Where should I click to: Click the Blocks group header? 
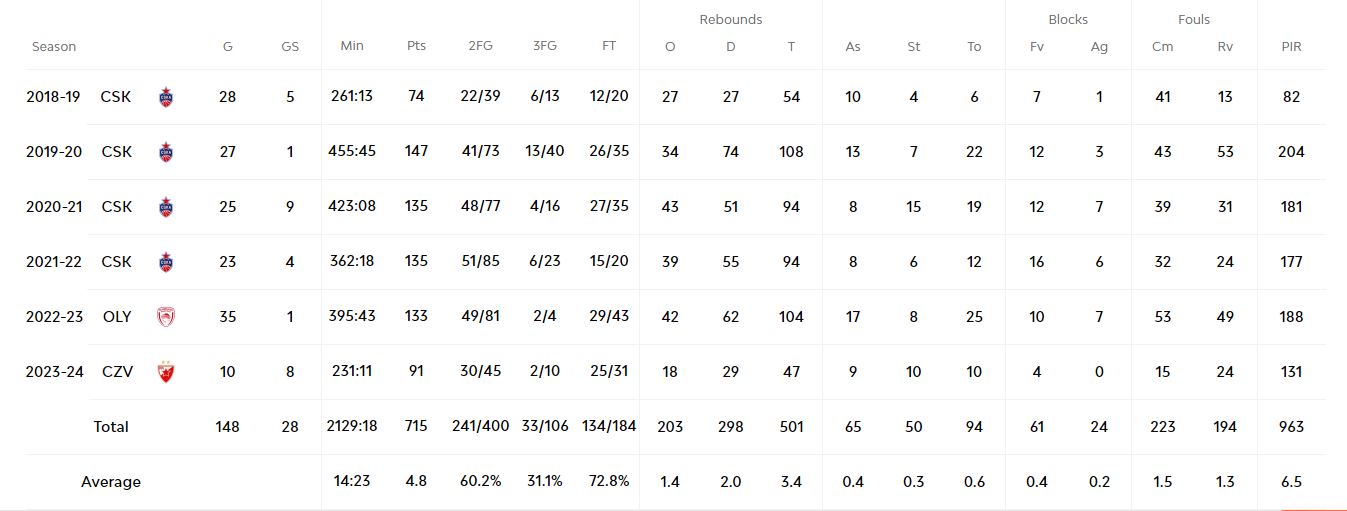pos(1068,20)
